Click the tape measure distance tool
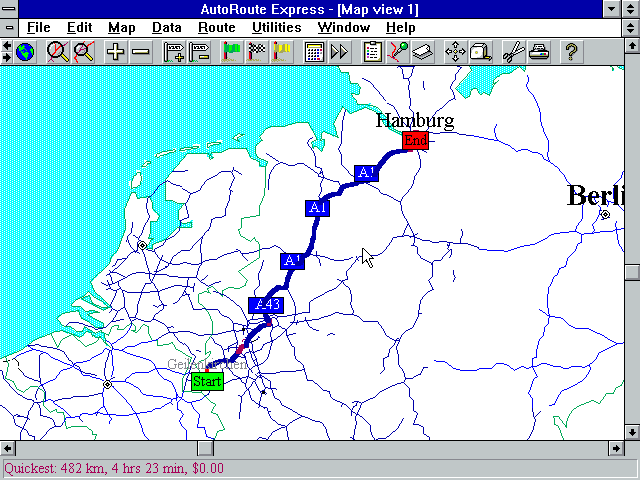 pyautogui.click(x=480, y=52)
